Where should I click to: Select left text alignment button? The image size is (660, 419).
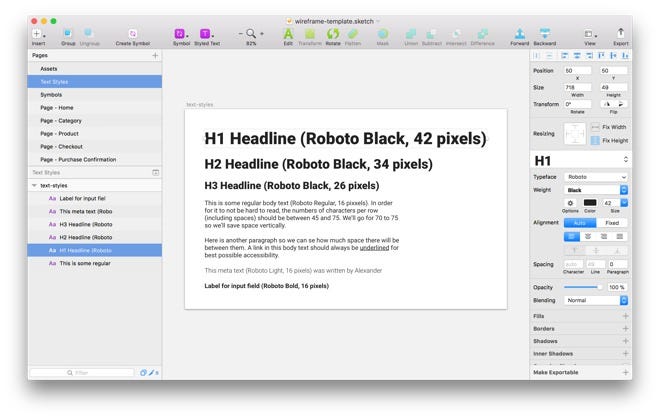pos(572,237)
